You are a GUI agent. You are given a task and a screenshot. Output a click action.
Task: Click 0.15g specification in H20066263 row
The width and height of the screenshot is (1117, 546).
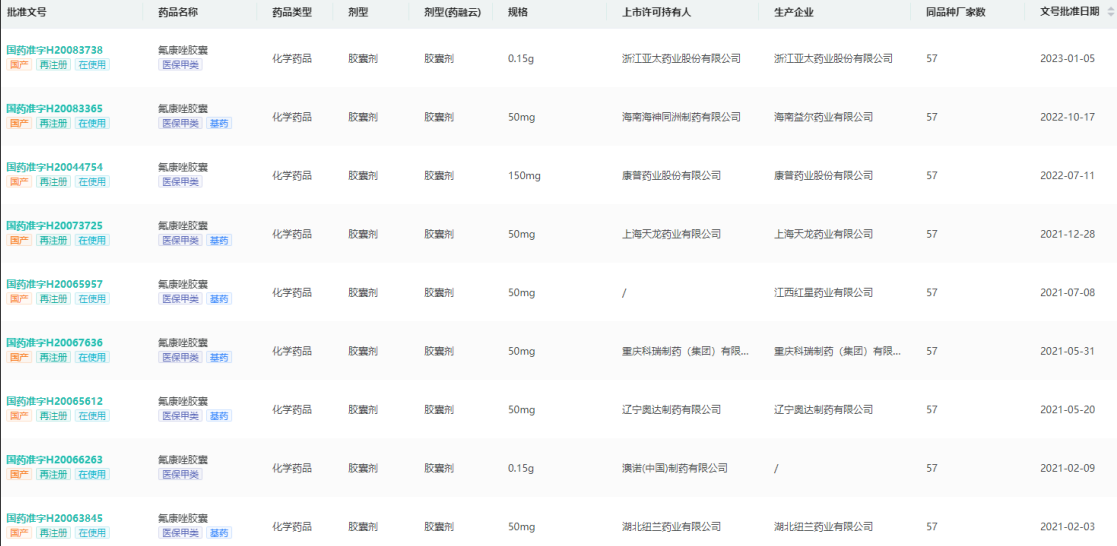[521, 468]
